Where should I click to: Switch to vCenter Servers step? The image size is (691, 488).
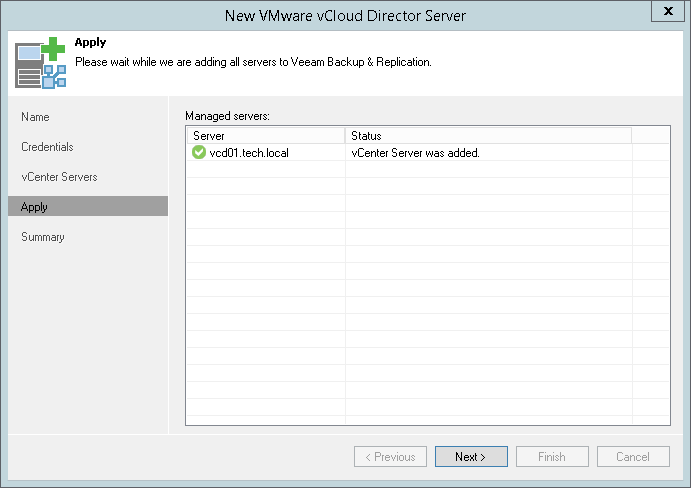click(x=59, y=177)
